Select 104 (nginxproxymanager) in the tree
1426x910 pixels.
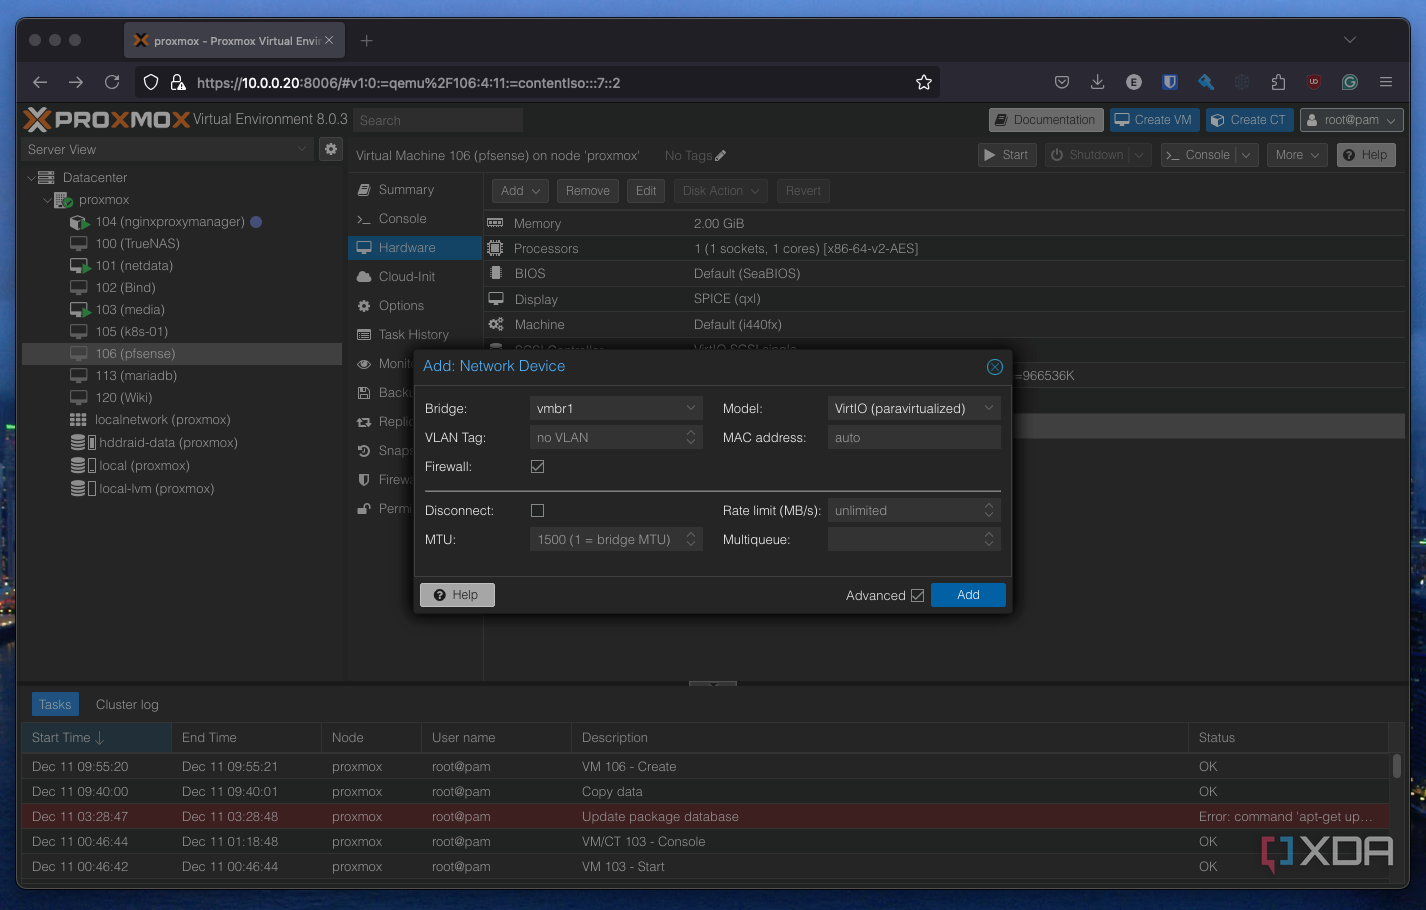pyautogui.click(x=170, y=222)
